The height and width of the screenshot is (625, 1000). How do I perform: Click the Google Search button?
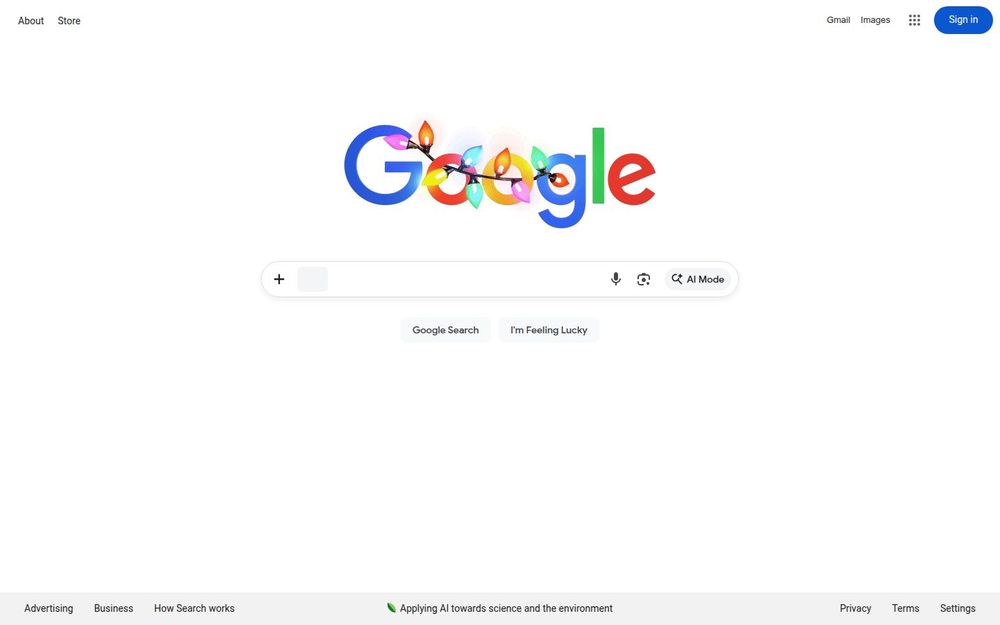pyautogui.click(x=445, y=330)
